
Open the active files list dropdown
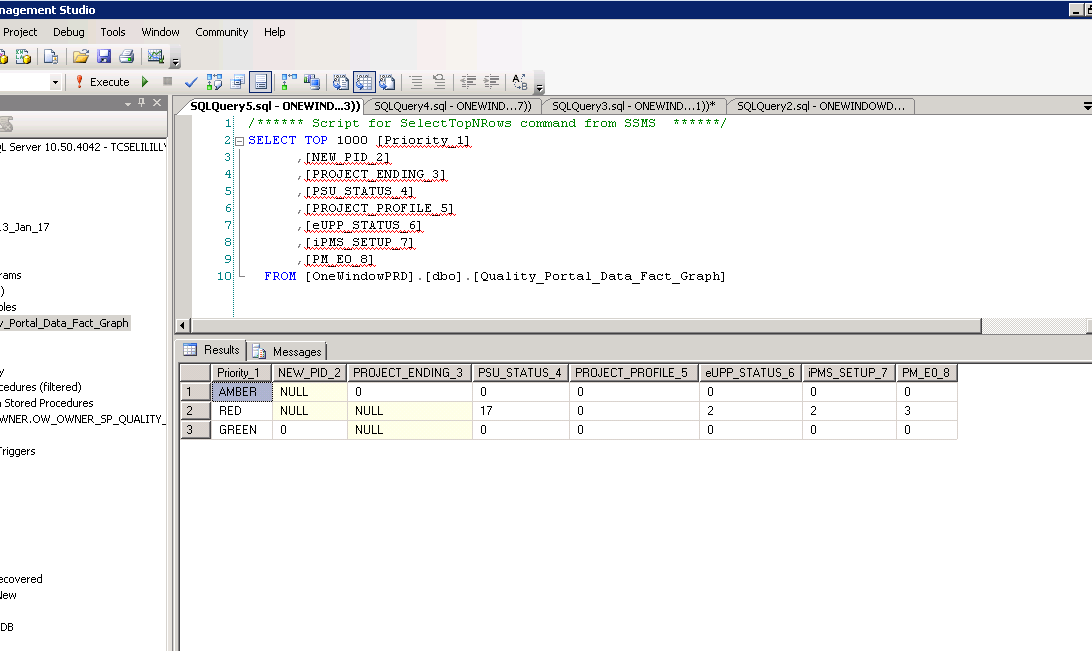1087,106
